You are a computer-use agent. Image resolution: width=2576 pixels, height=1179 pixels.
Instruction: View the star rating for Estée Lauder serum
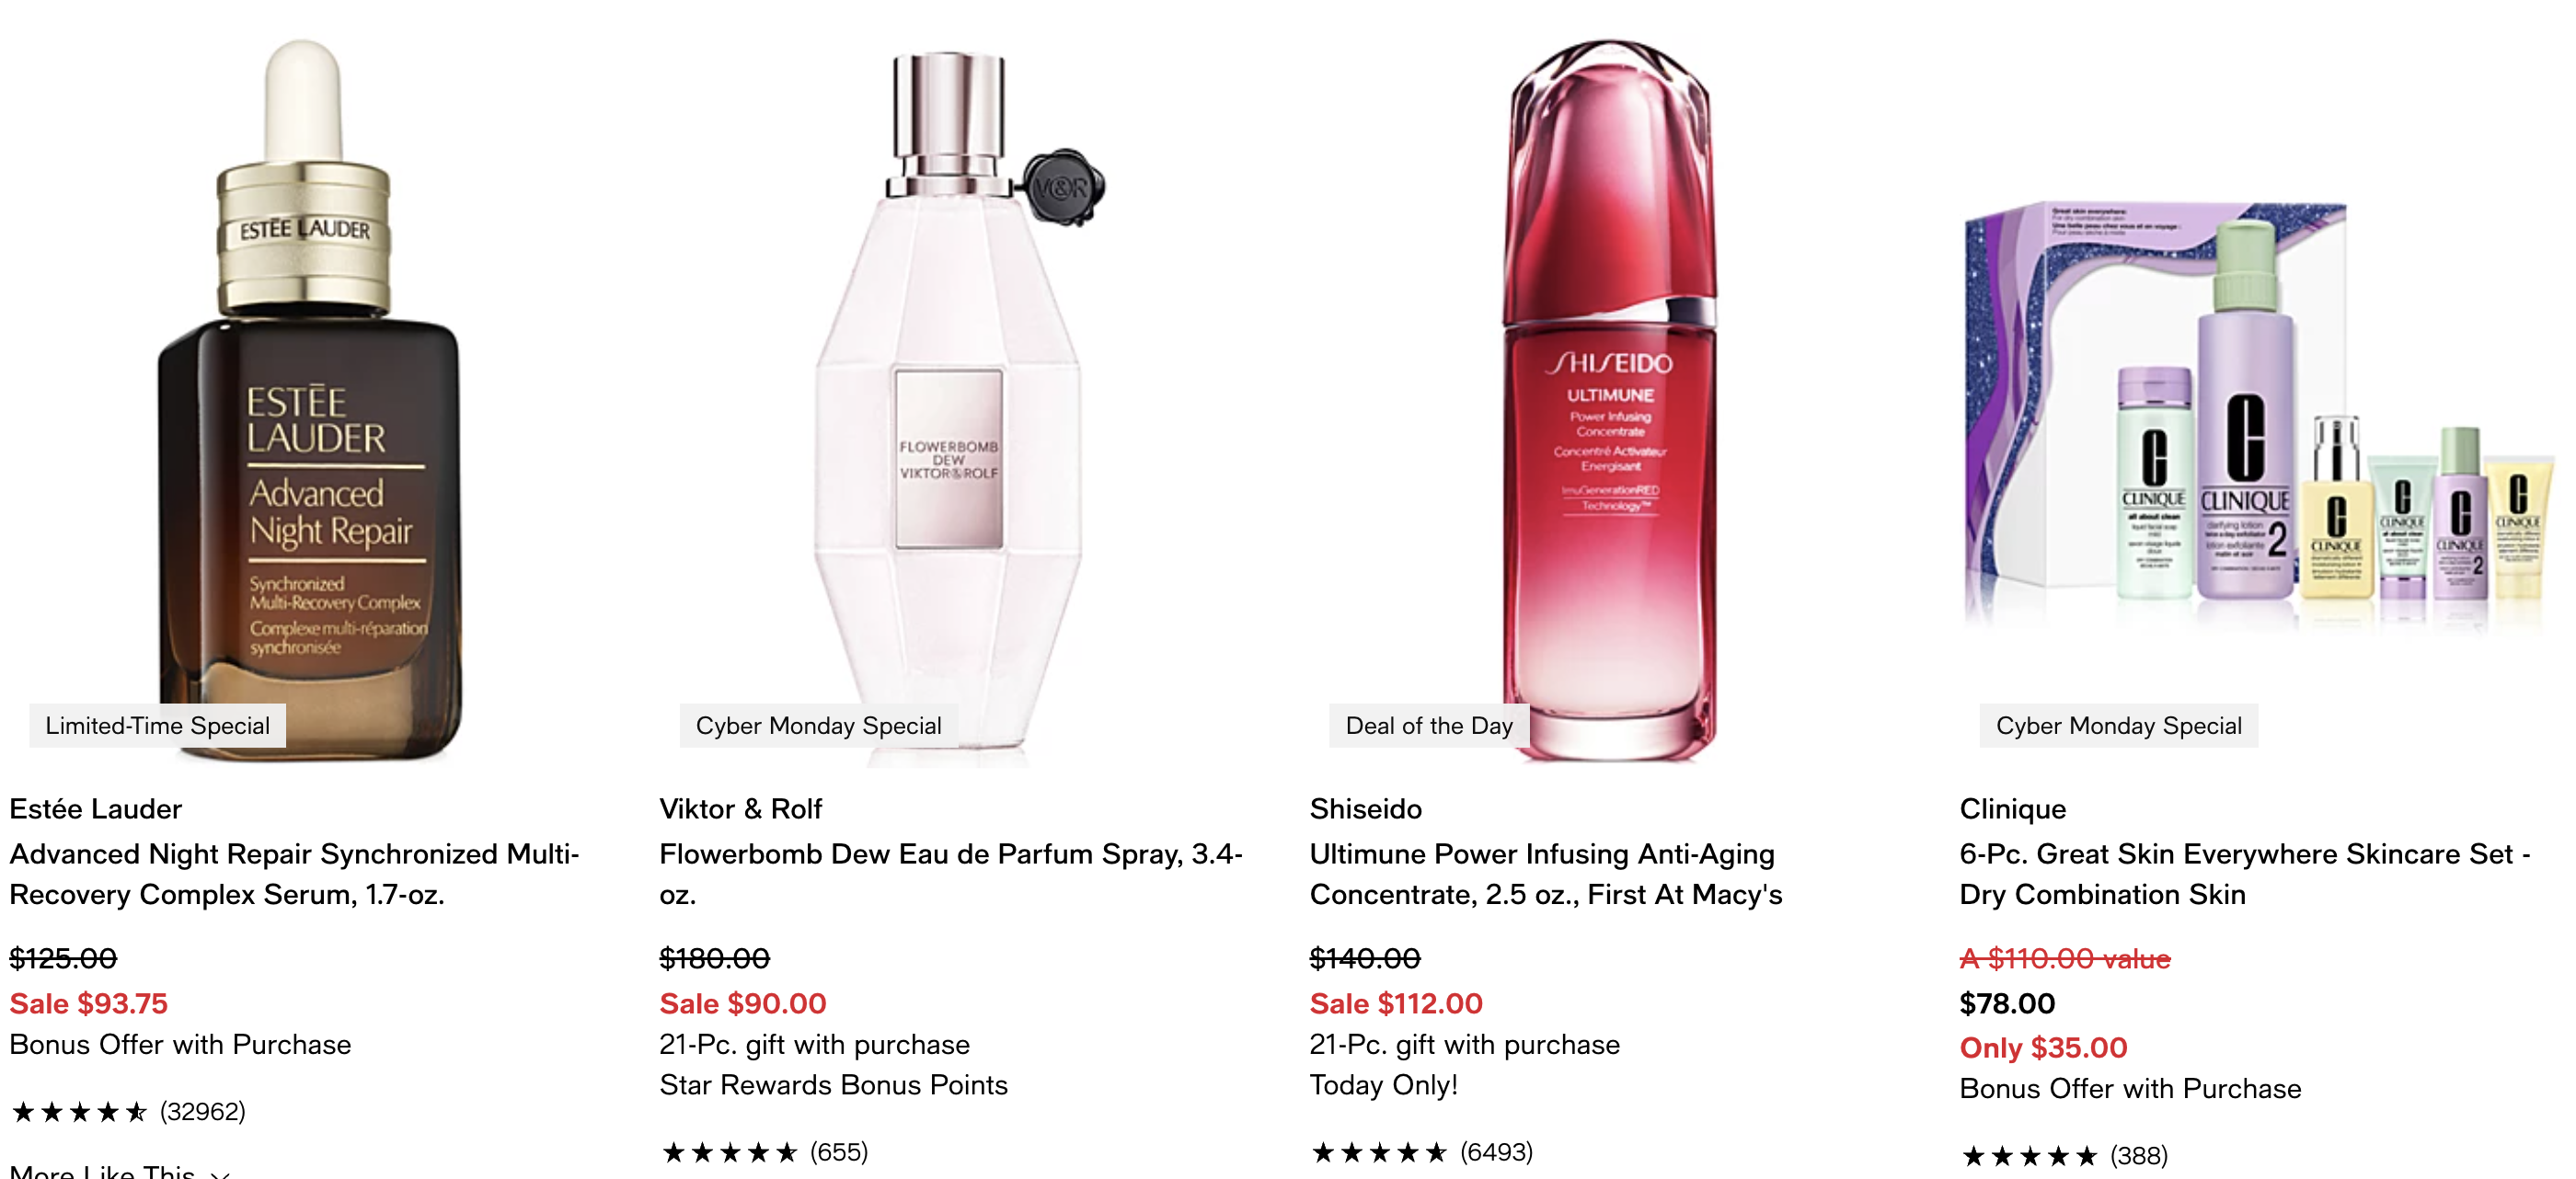79,1112
